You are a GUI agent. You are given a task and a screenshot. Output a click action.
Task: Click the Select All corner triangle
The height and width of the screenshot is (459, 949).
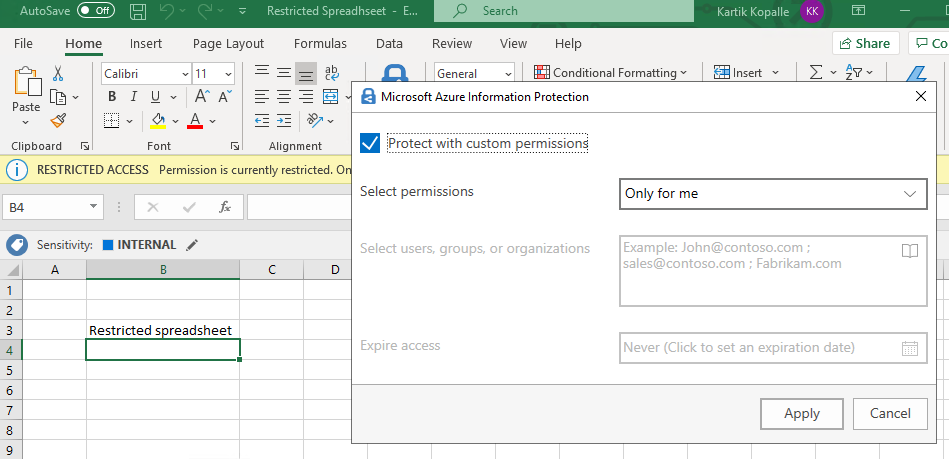click(x=11, y=269)
